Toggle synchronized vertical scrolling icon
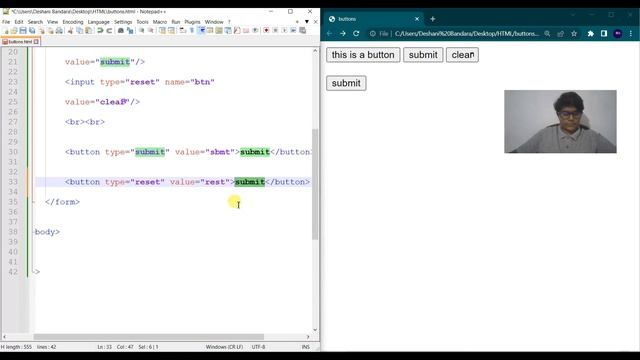Image resolution: width=640 pixels, height=360 pixels. [162, 31]
